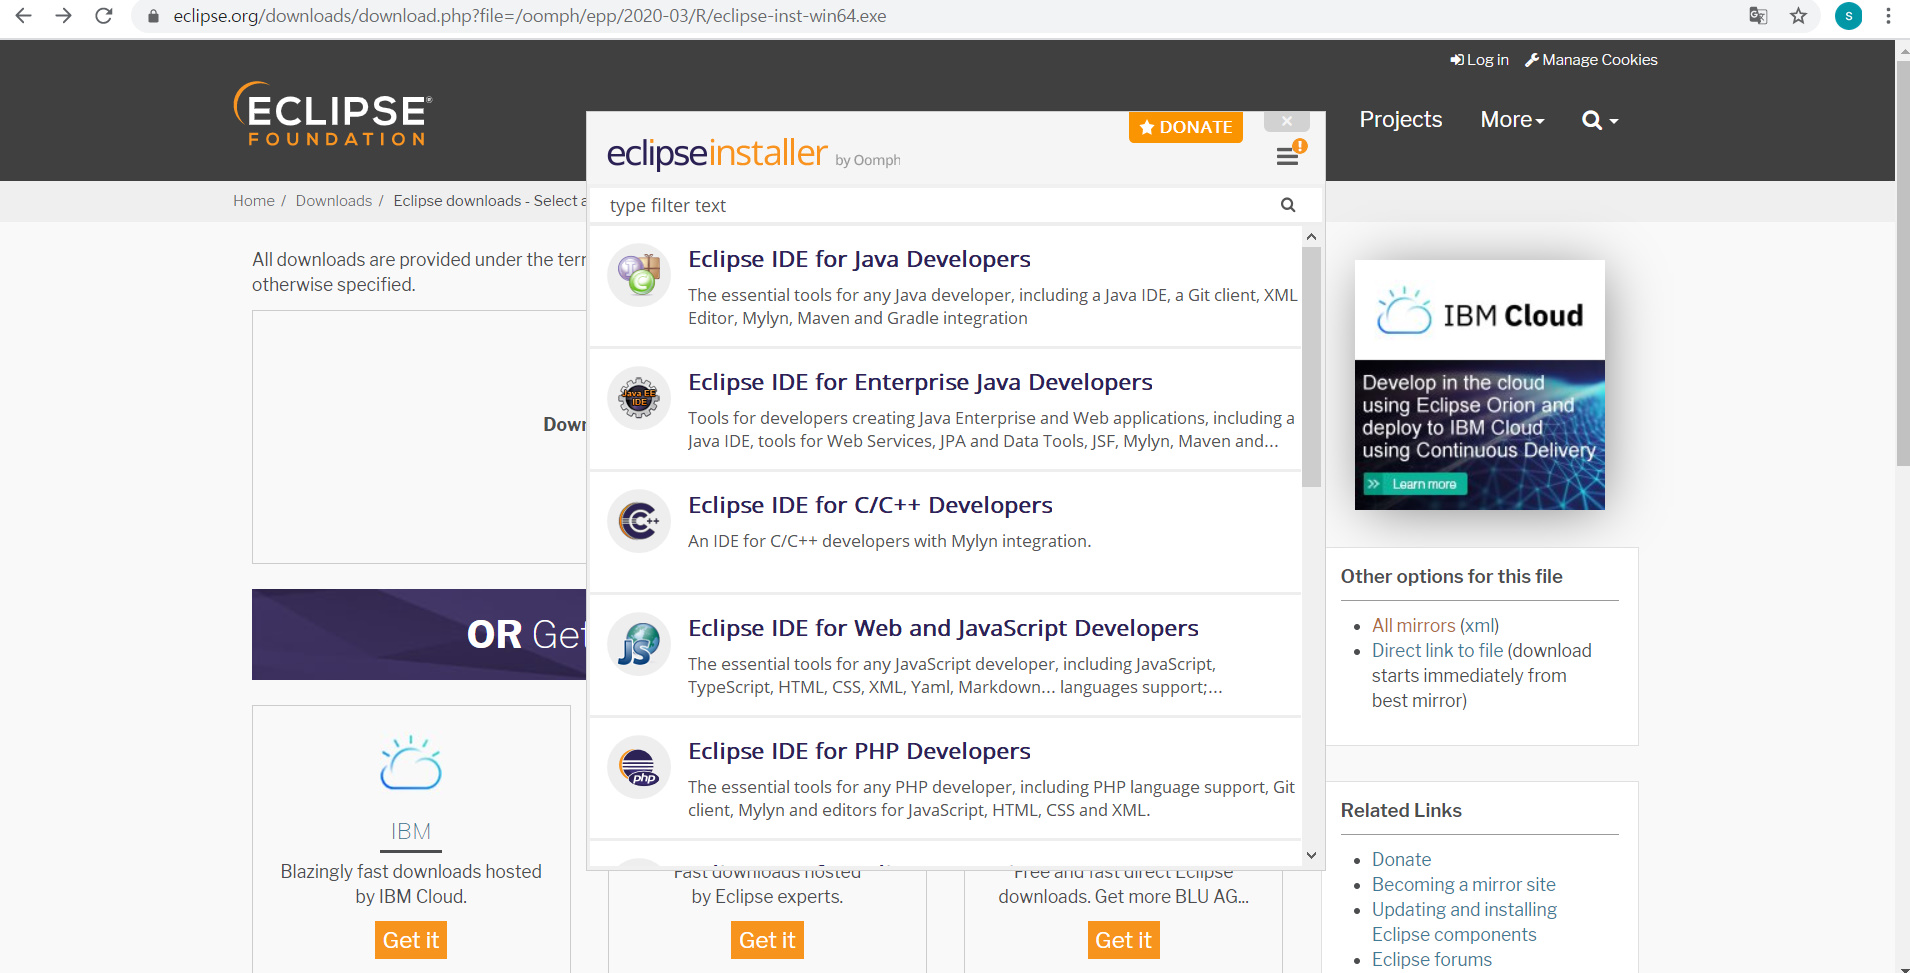
Task: Click the IBM cloud mirror logo
Action: click(411, 764)
